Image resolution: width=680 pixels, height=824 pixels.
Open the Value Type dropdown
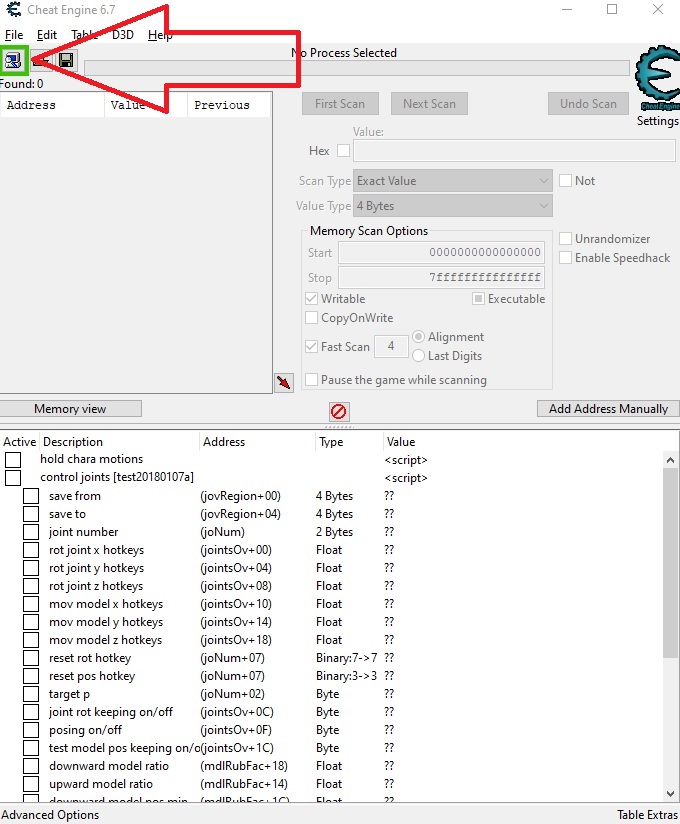tap(452, 205)
